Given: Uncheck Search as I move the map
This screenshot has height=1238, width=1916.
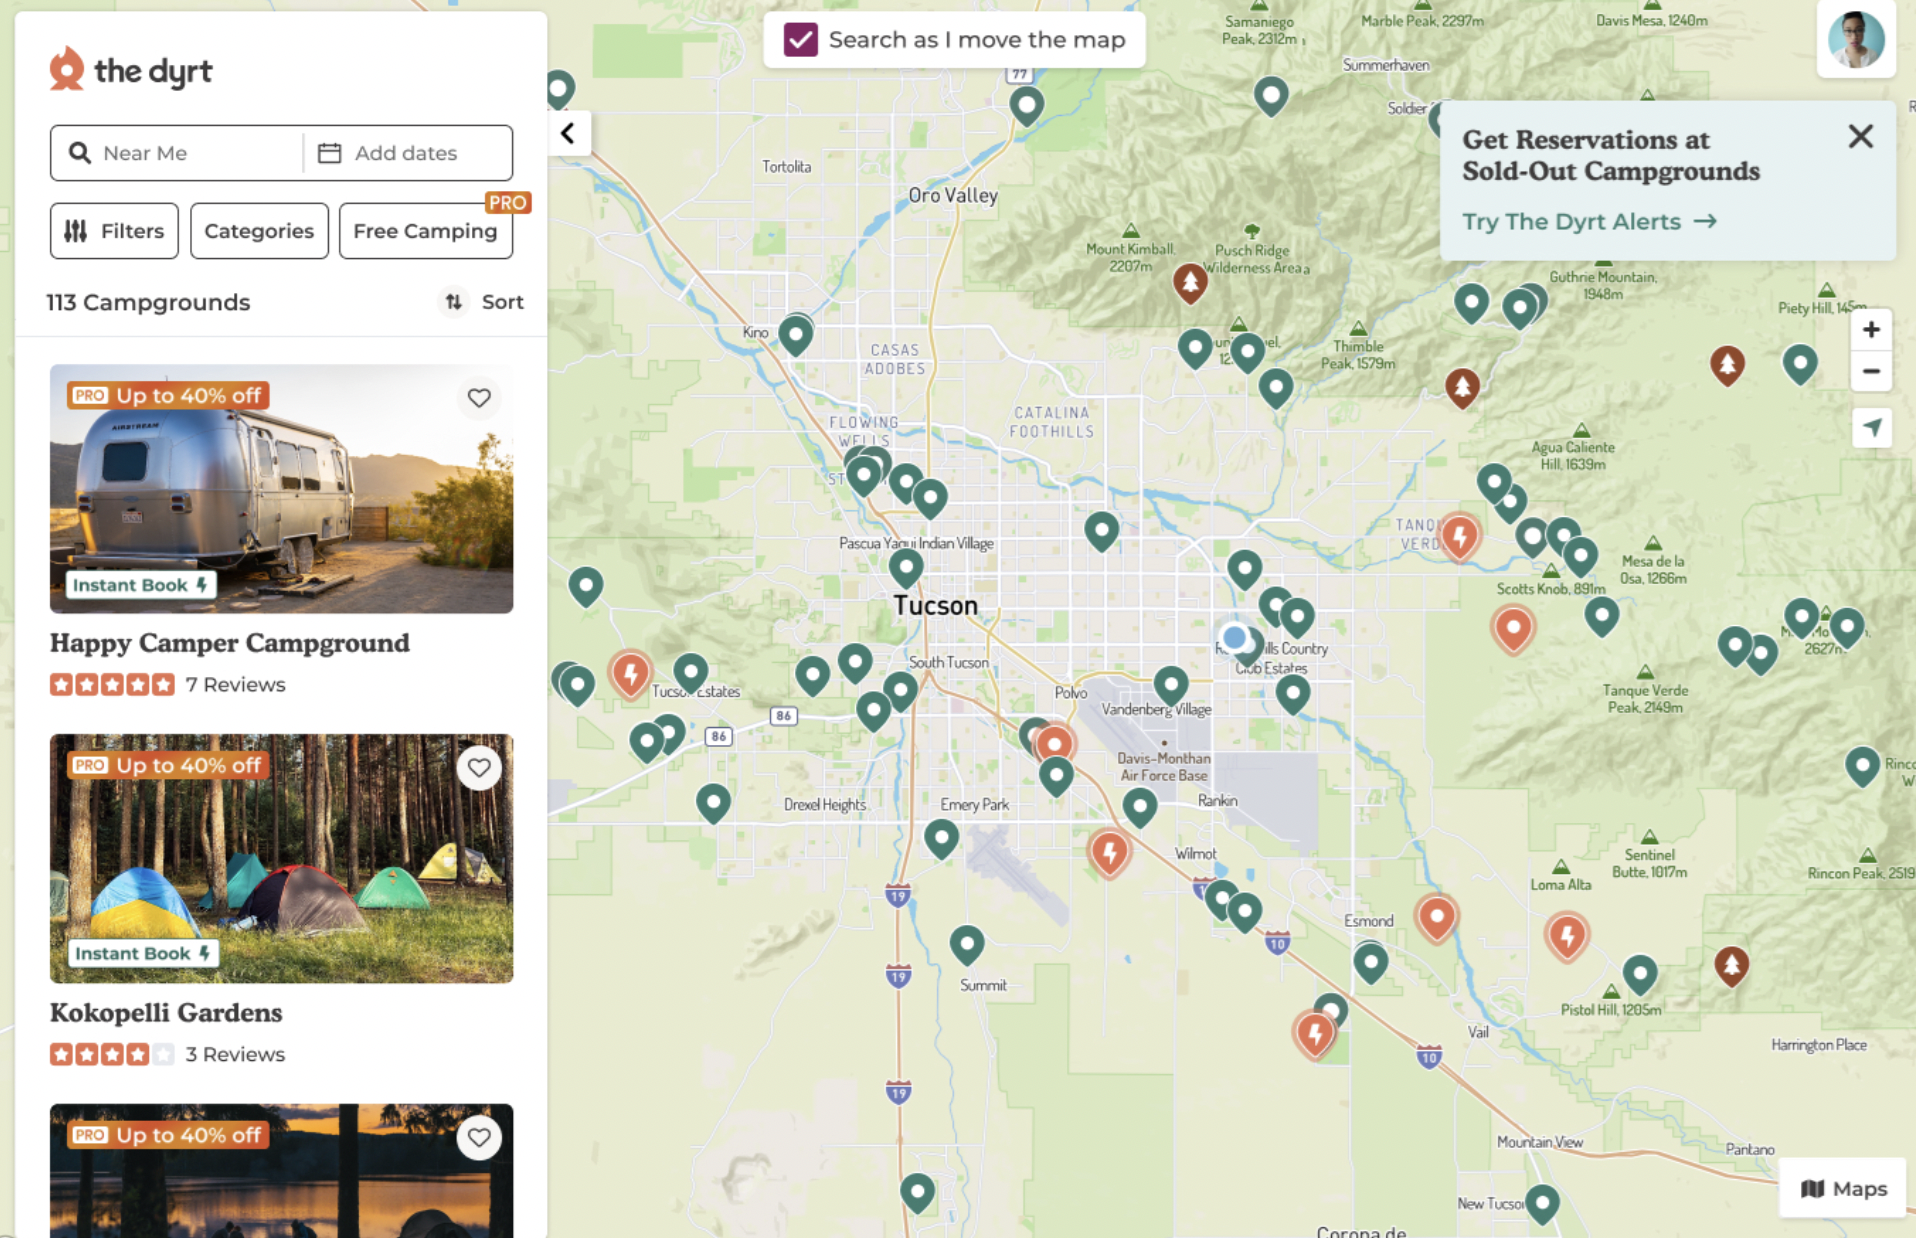Looking at the screenshot, I should coord(800,40).
